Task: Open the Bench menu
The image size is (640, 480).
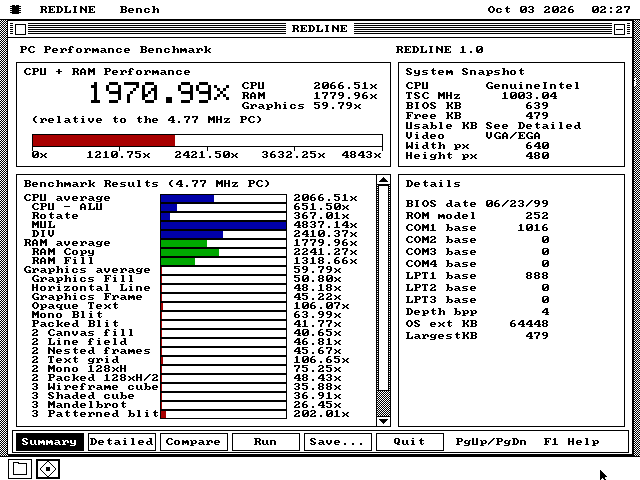Action: tap(140, 9)
